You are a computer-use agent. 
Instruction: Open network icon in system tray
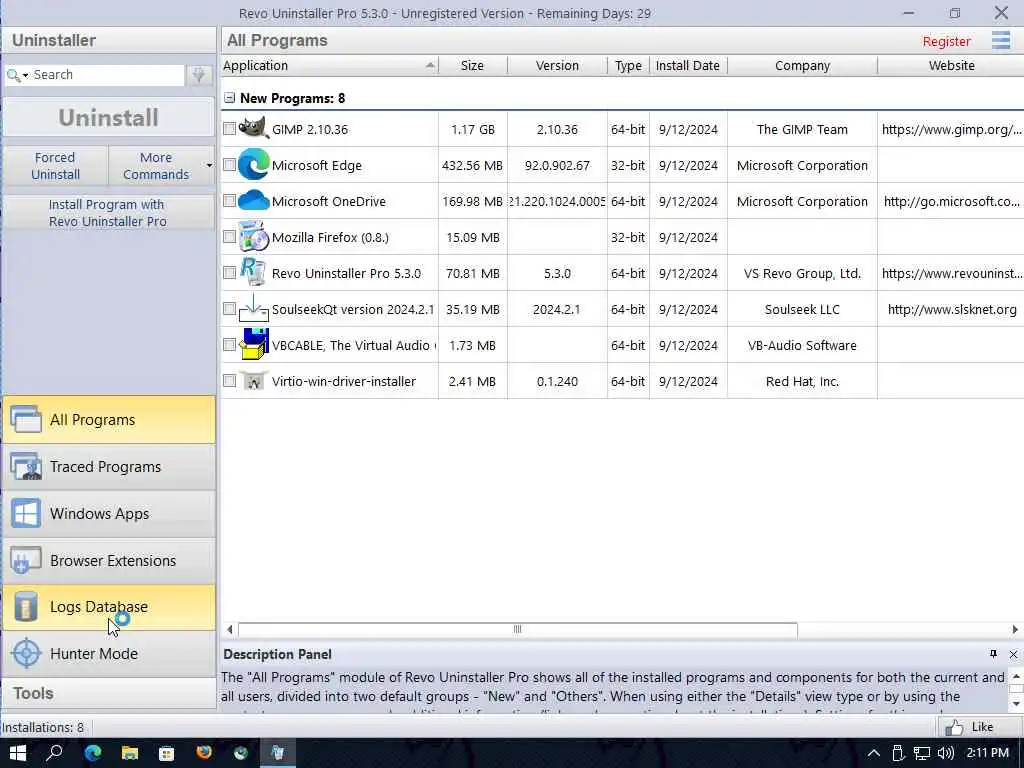click(x=921, y=753)
